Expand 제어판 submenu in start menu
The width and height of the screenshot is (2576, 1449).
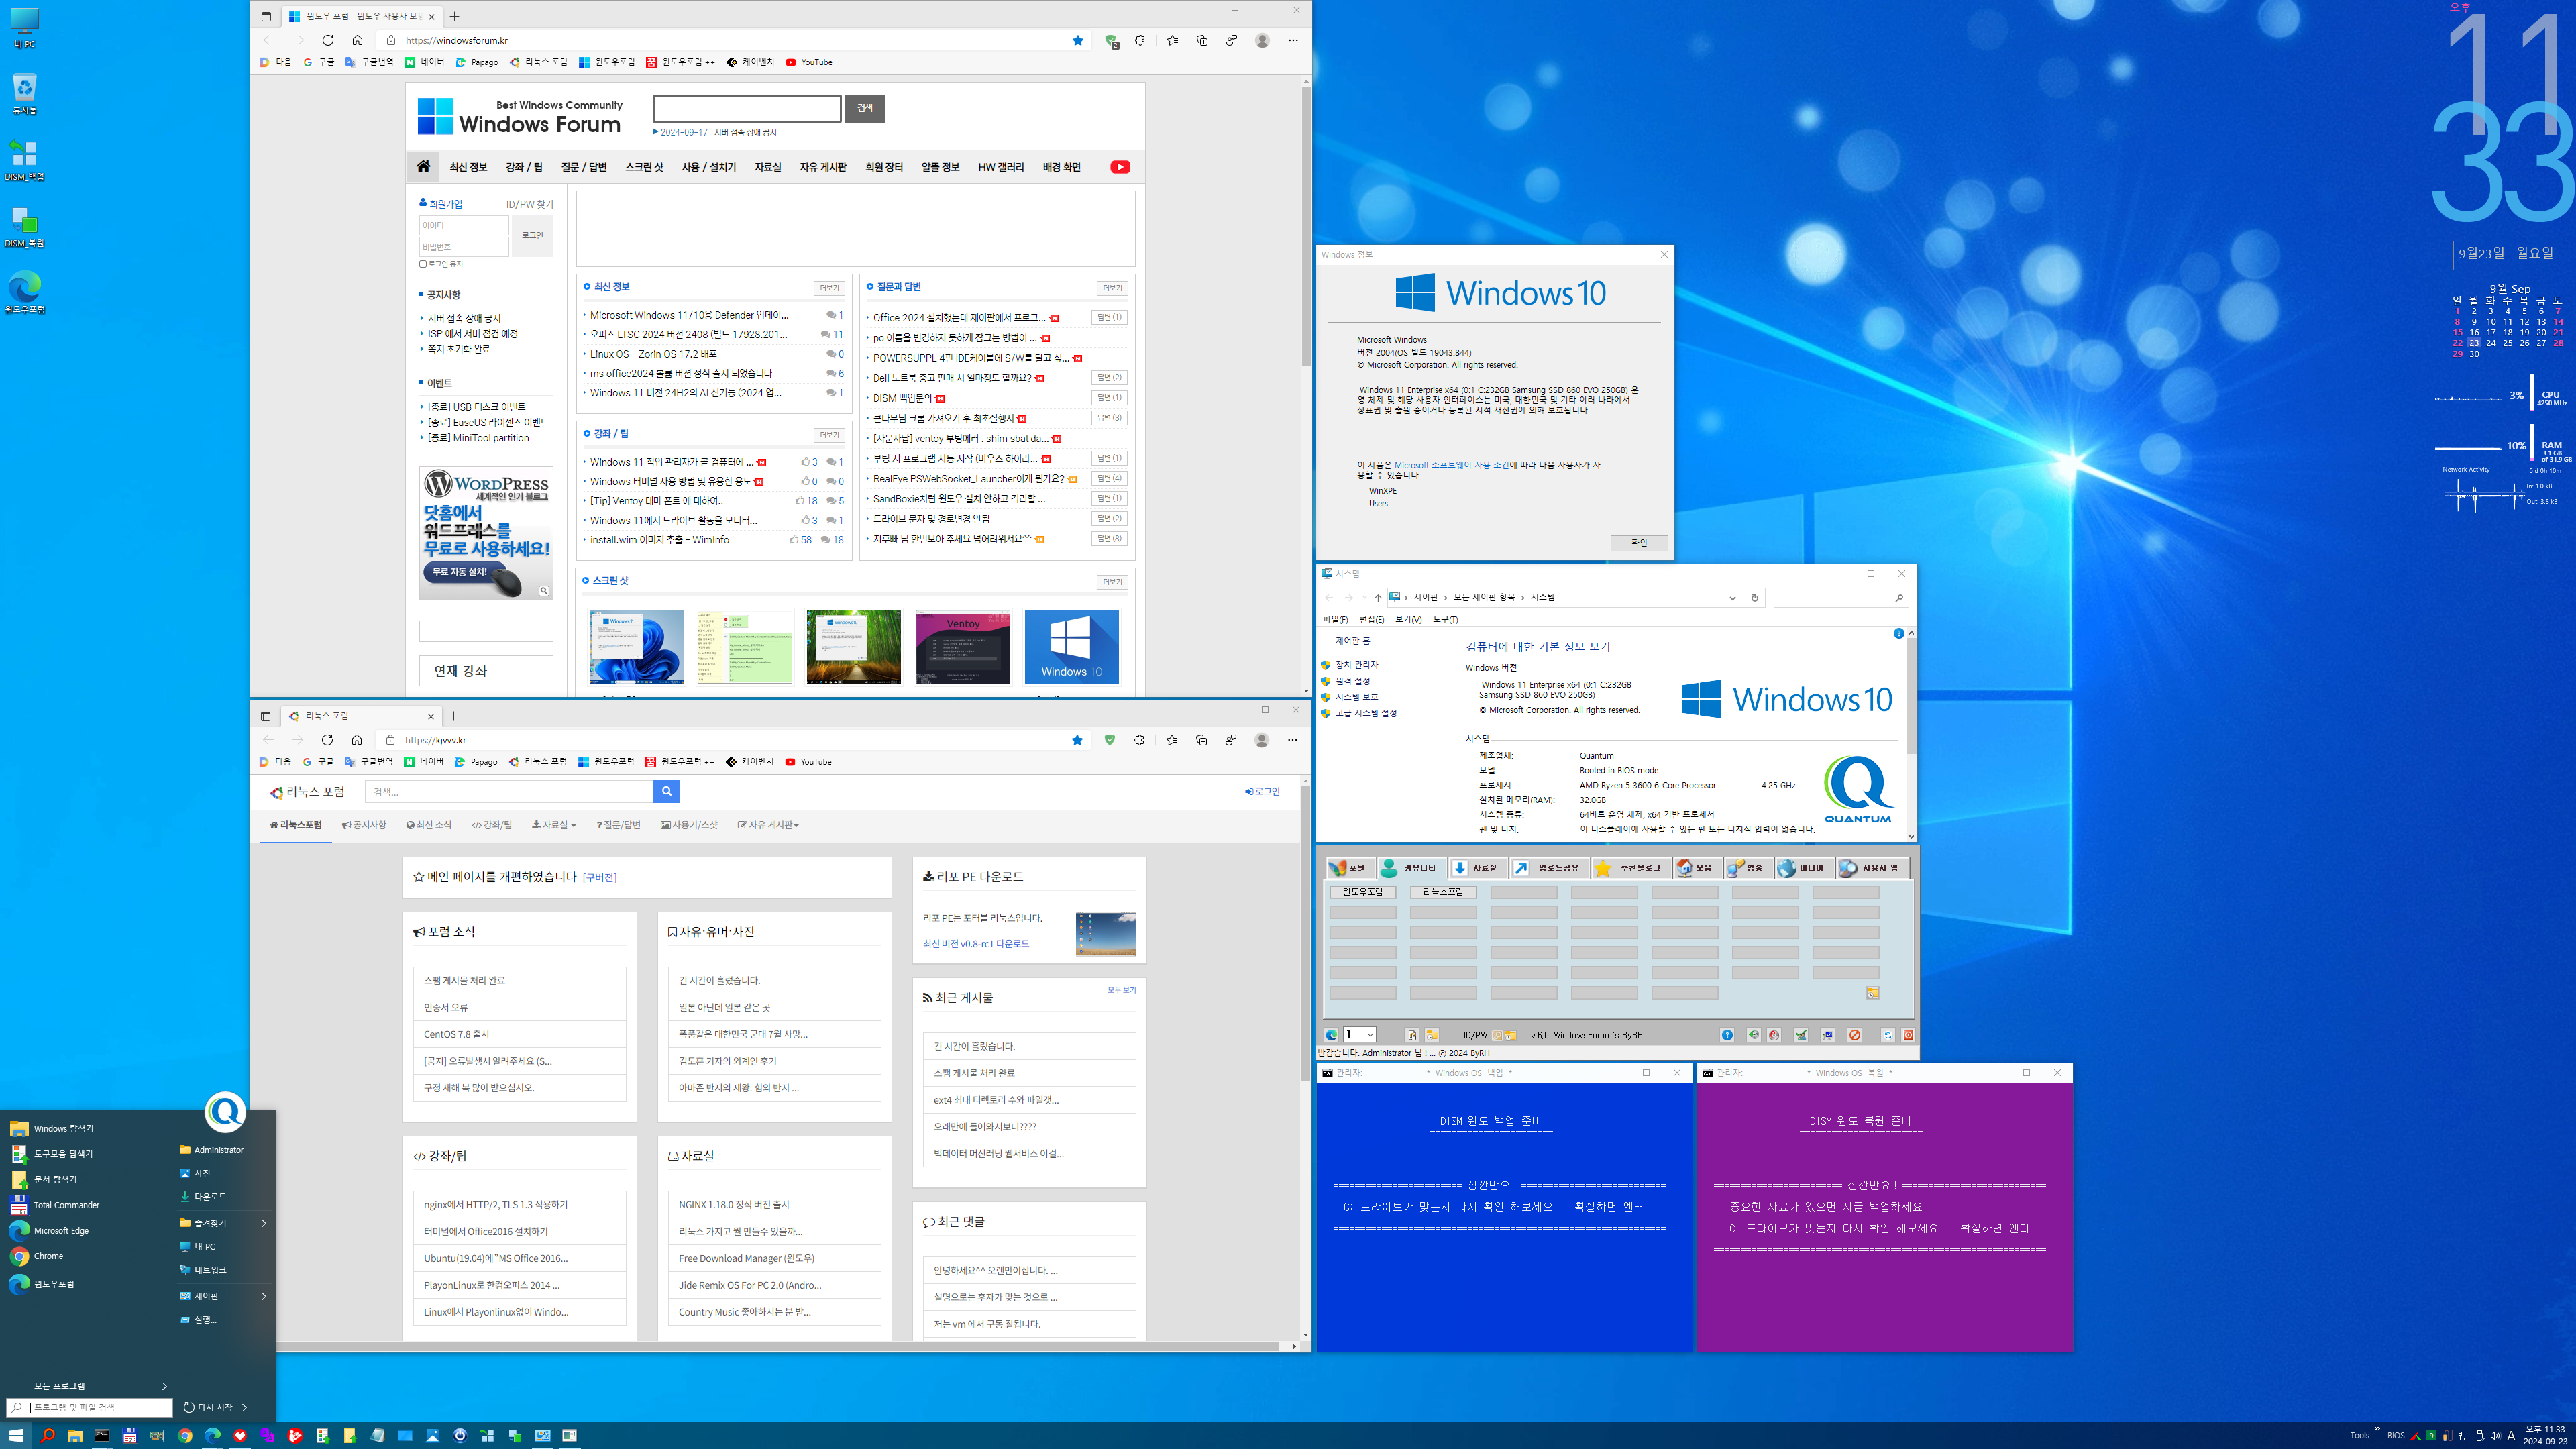click(x=264, y=1296)
